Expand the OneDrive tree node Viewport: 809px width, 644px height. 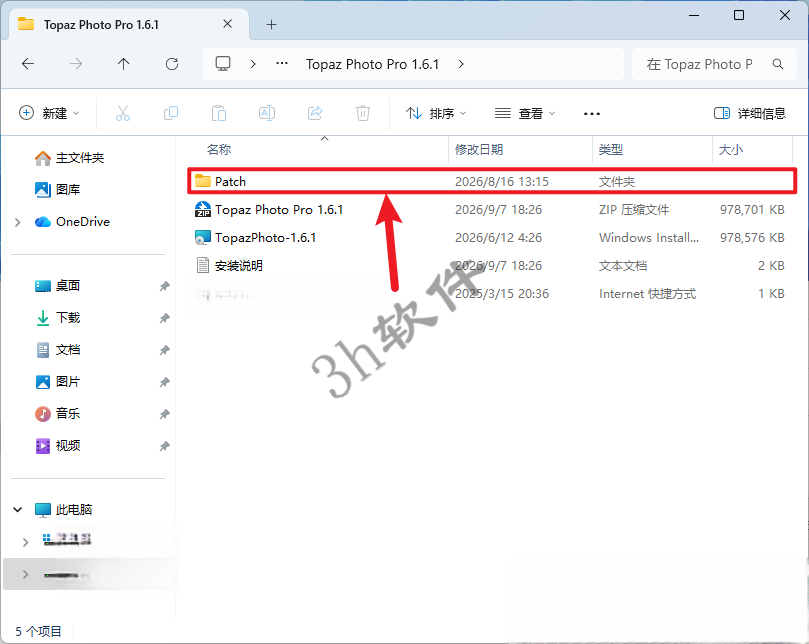click(x=18, y=222)
